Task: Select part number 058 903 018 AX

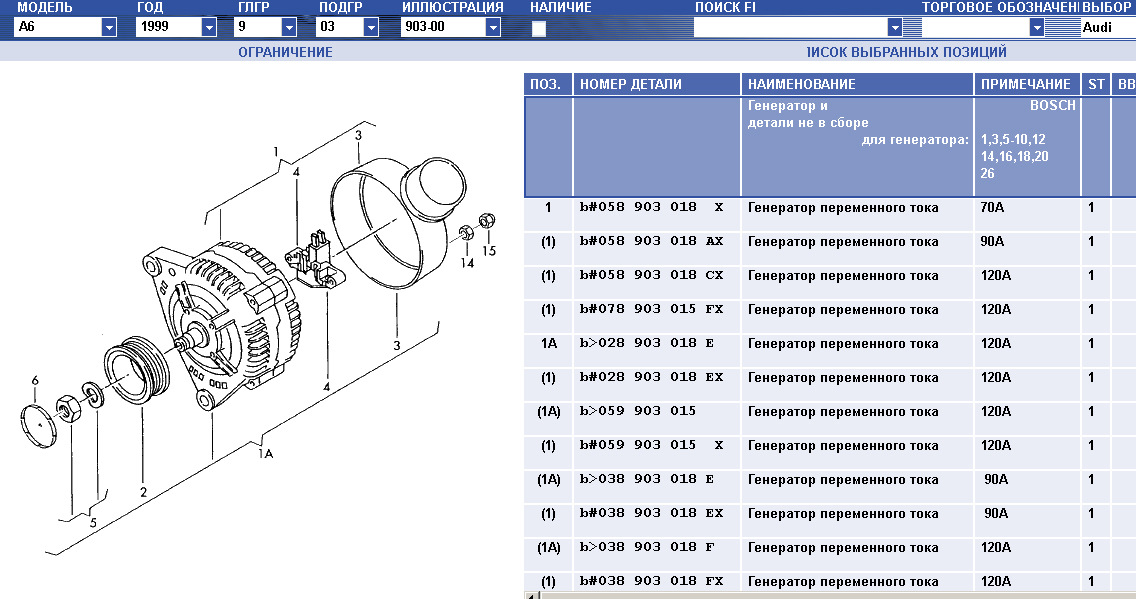Action: [x=651, y=241]
